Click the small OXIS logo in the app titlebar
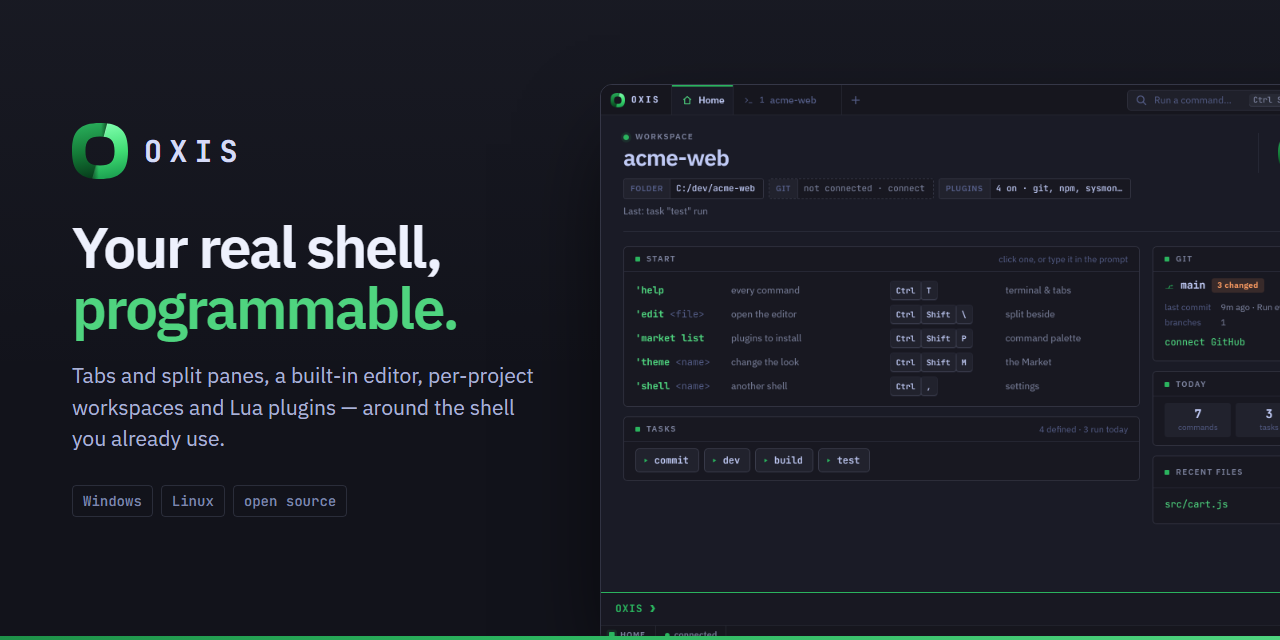The height and width of the screenshot is (640, 1280). click(618, 100)
